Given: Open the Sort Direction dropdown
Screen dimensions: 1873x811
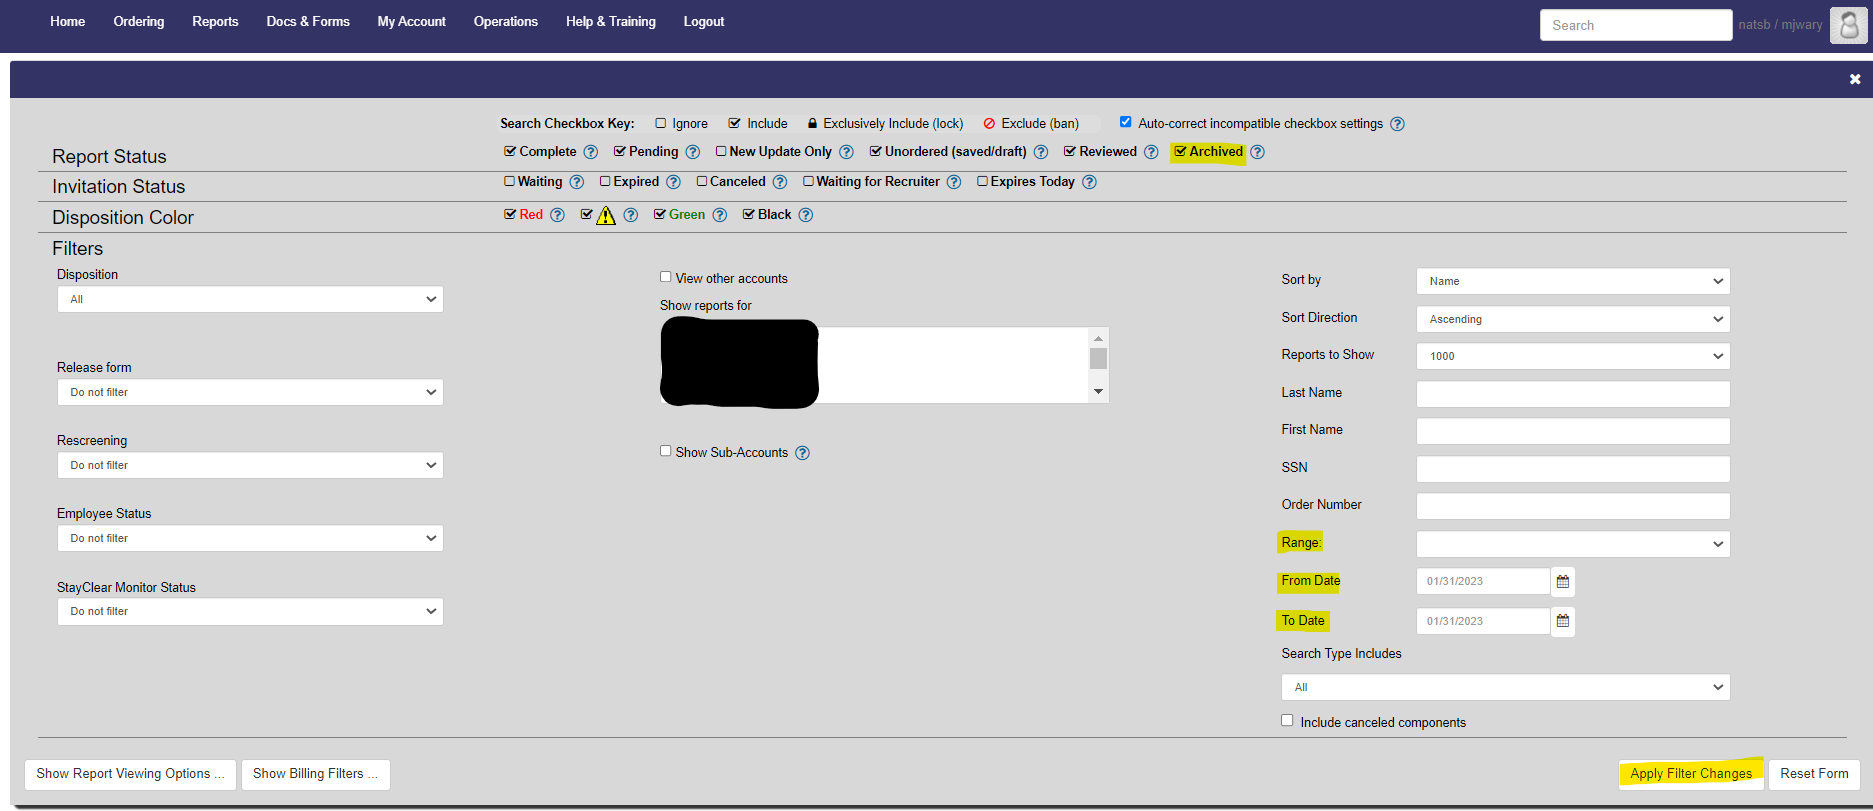Looking at the screenshot, I should tap(1573, 319).
